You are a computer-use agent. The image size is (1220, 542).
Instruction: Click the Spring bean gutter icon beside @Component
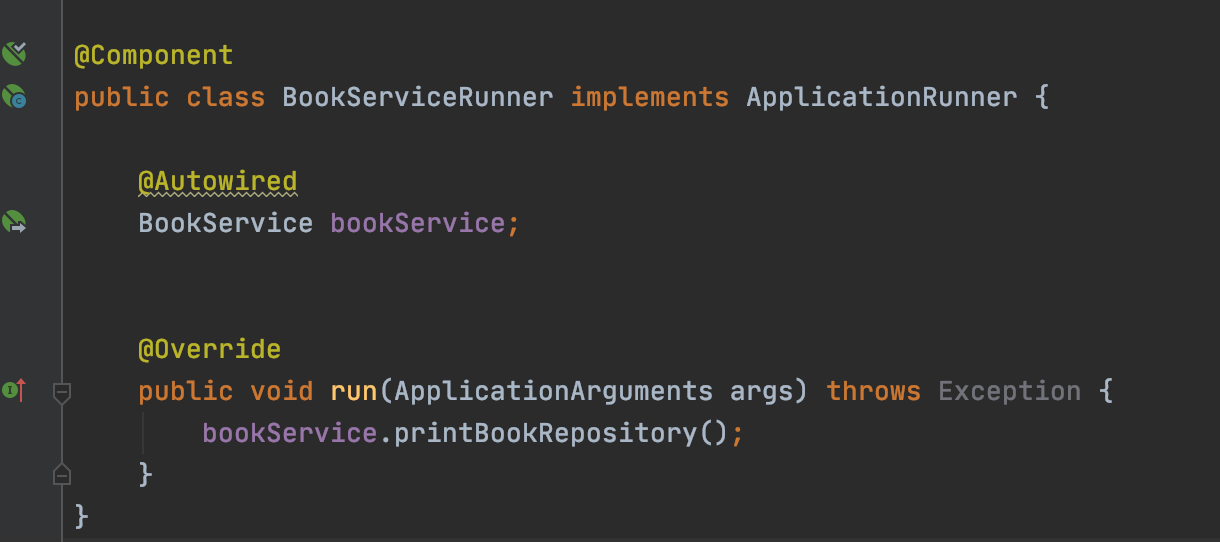[14, 53]
